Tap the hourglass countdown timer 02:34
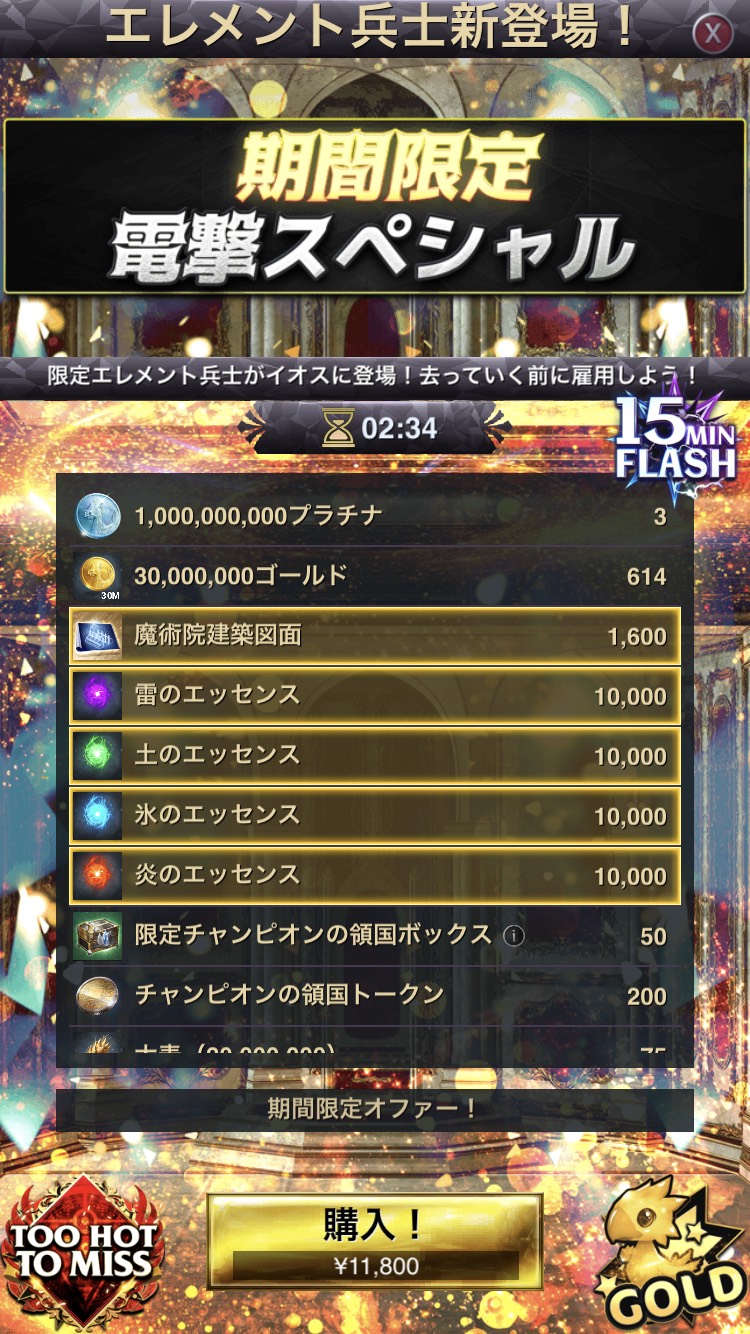The width and height of the screenshot is (750, 1334). (379, 429)
